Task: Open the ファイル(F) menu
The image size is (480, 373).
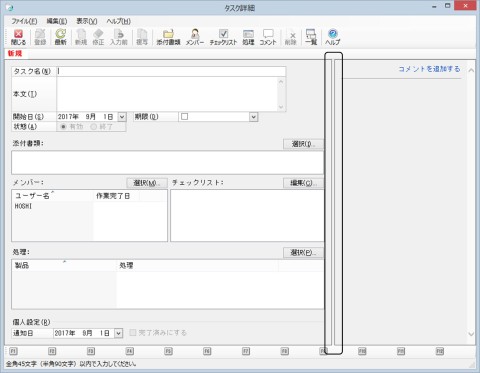Action: click(24, 21)
